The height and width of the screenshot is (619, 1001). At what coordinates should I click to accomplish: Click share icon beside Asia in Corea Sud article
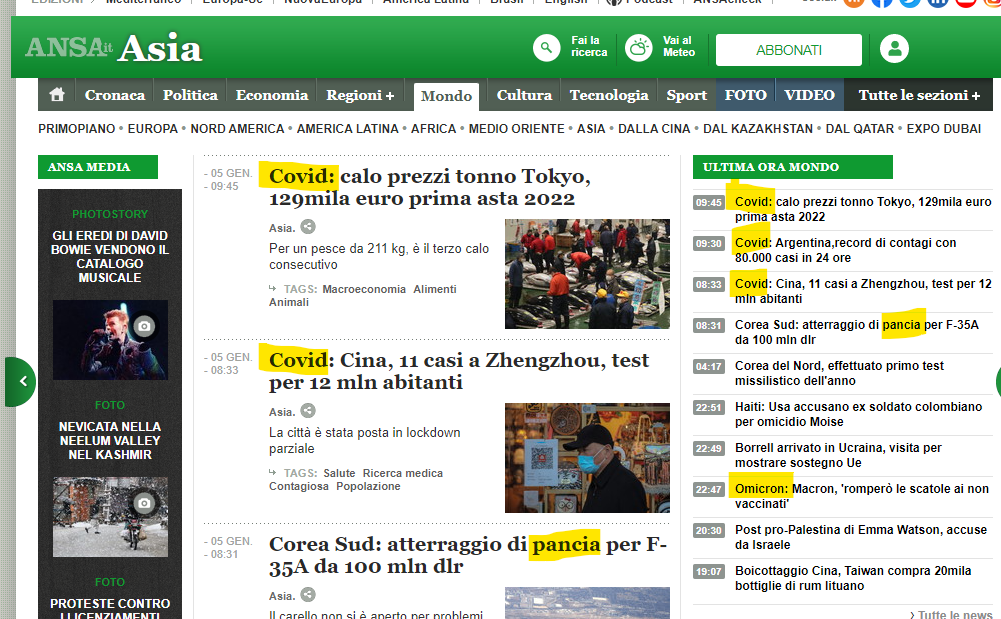coord(308,594)
